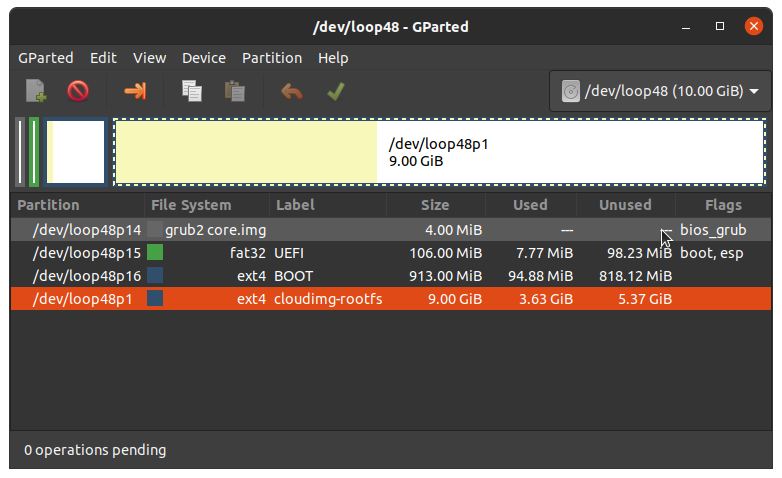The height and width of the screenshot is (478, 782).
Task: Click the Paste partition clipboard icon
Action: (234, 91)
